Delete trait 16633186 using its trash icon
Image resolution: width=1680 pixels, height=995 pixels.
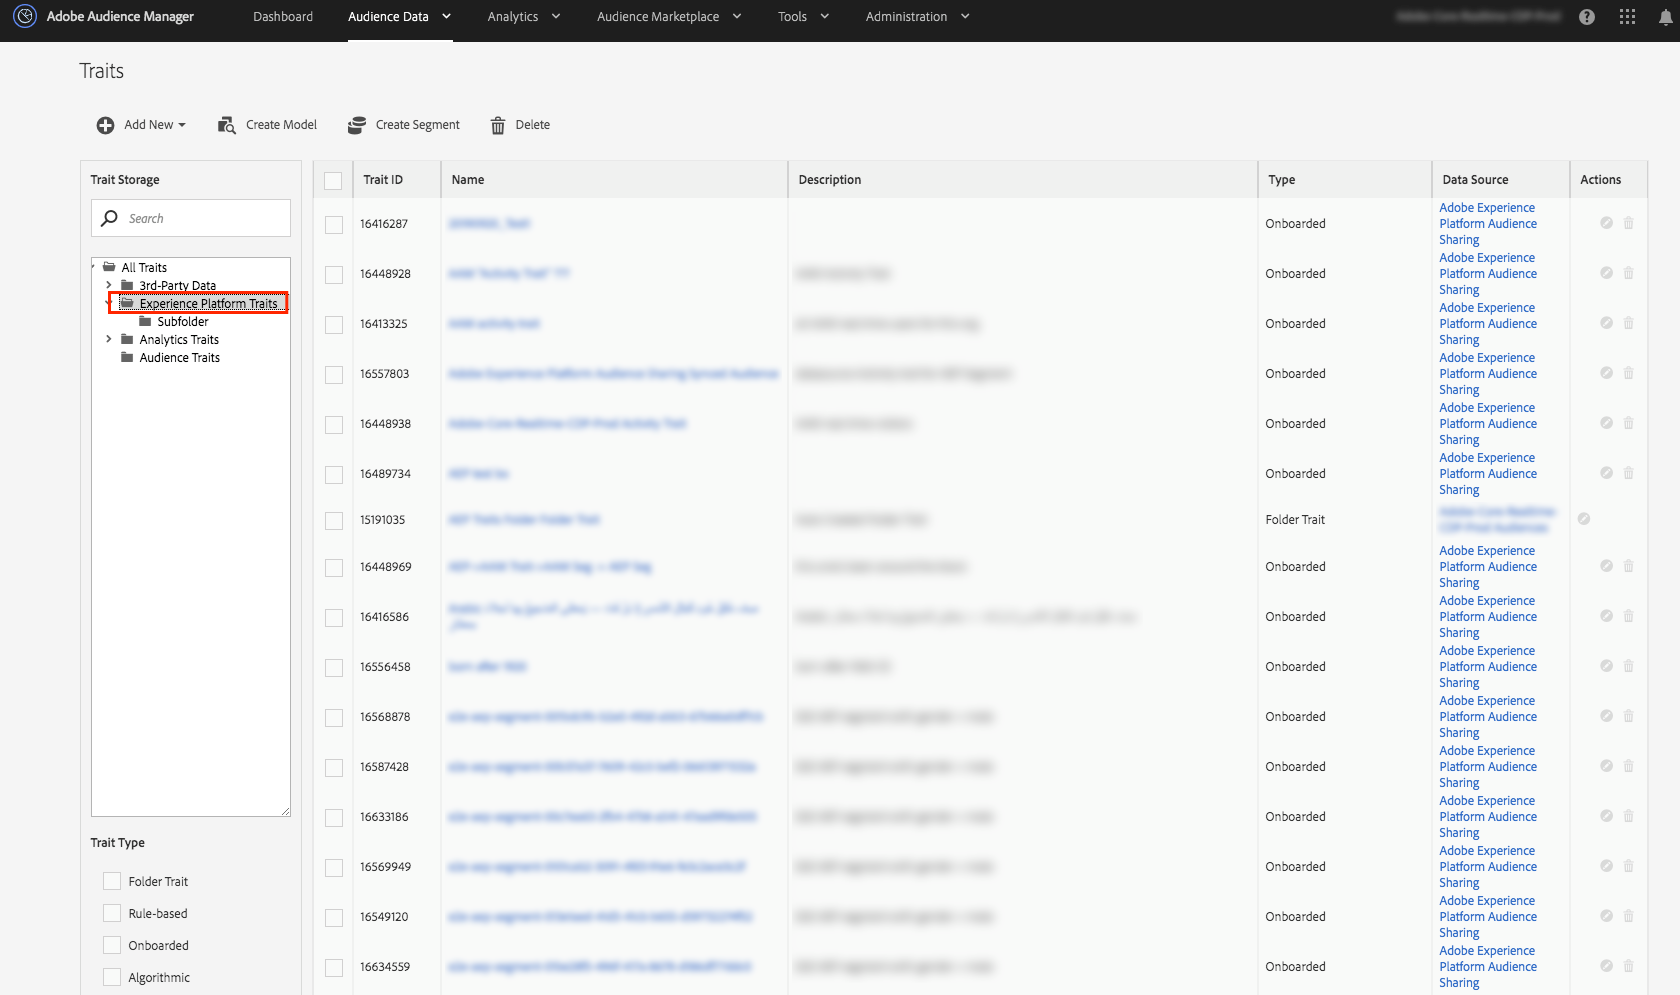coord(1628,816)
